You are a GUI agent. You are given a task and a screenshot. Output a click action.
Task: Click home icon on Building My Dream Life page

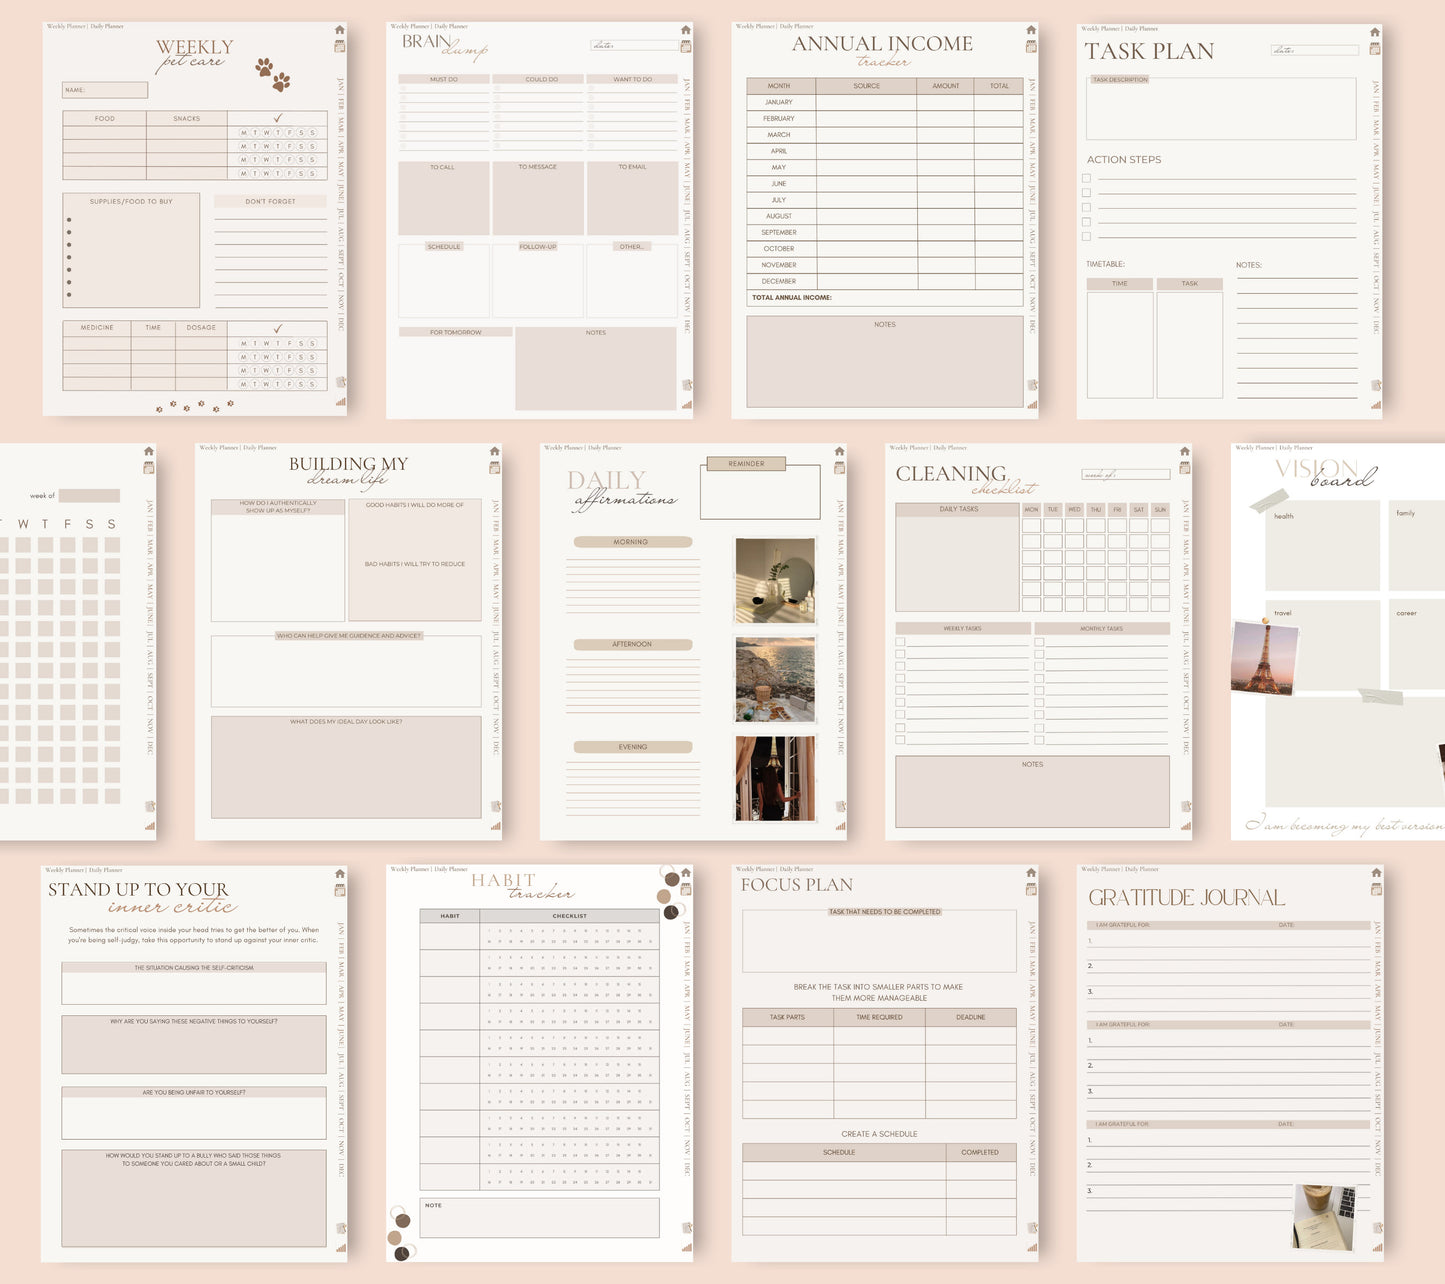click(494, 451)
